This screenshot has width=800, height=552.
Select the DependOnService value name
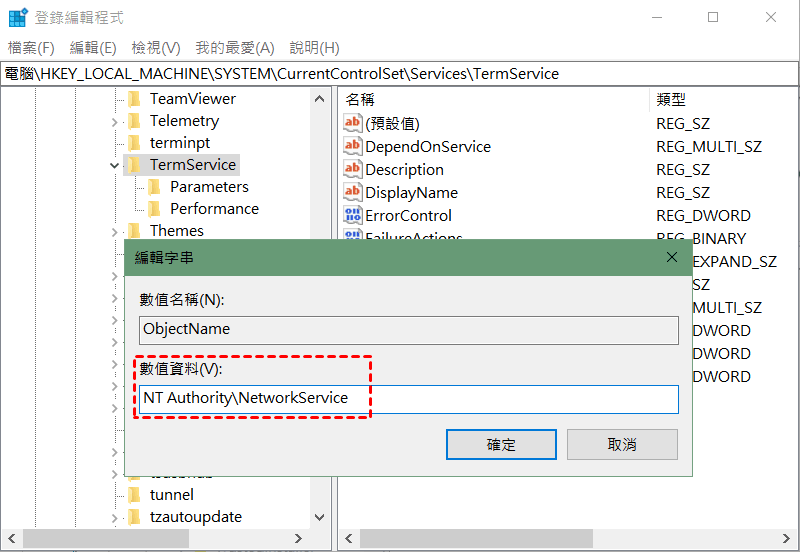(428, 147)
